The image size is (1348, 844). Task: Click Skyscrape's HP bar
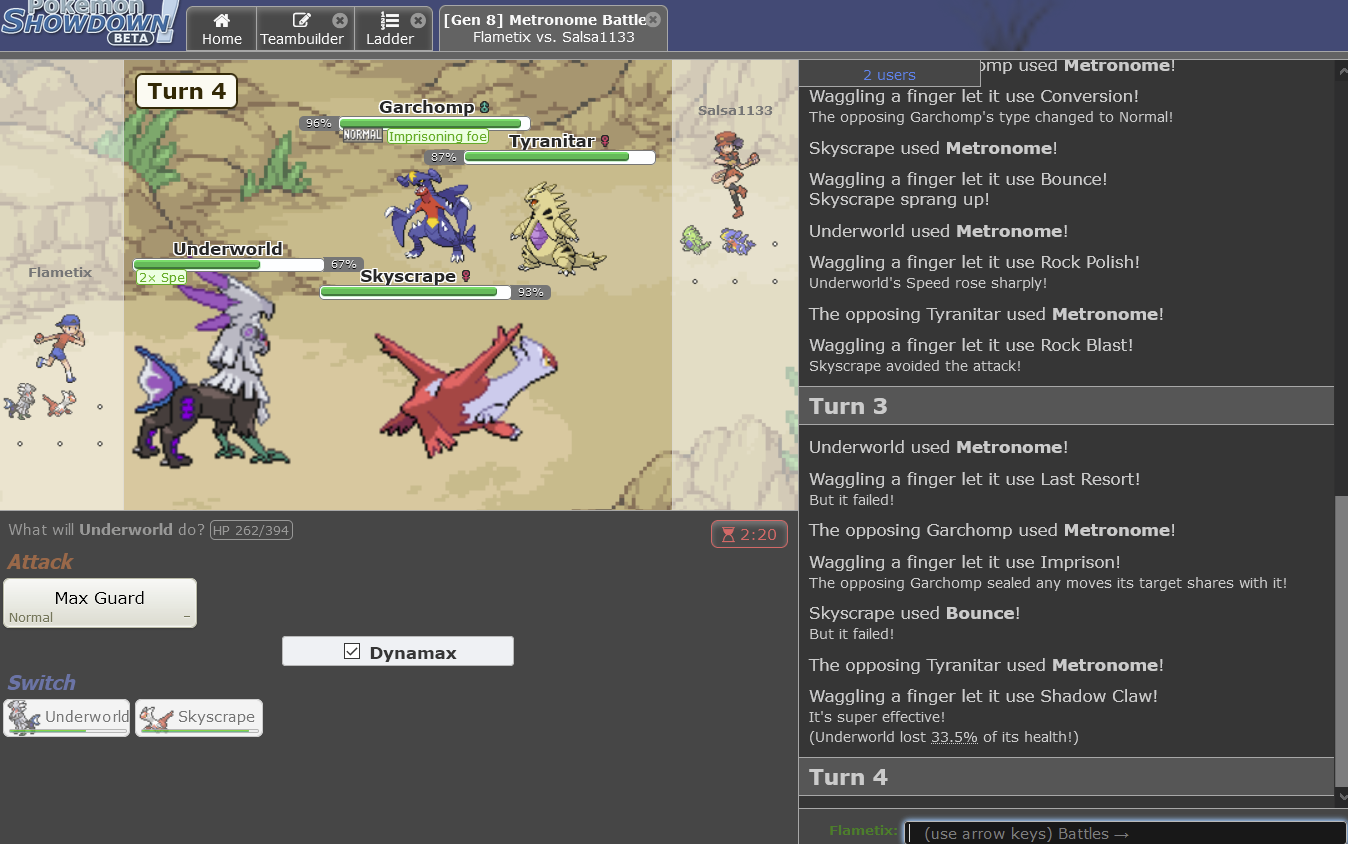pos(415,292)
